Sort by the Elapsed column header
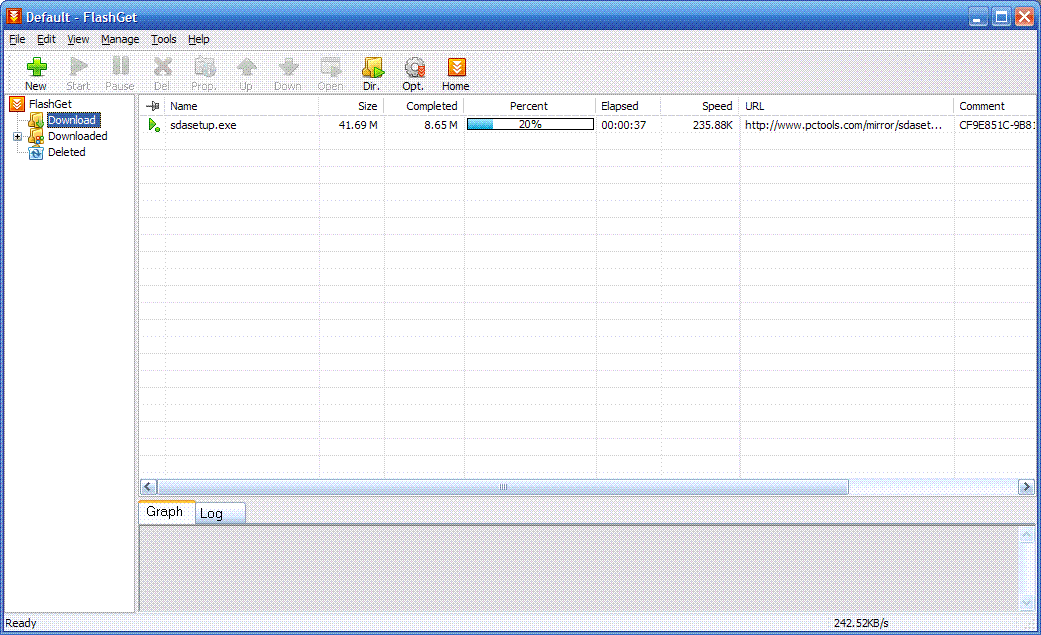1041x635 pixels. (x=628, y=106)
